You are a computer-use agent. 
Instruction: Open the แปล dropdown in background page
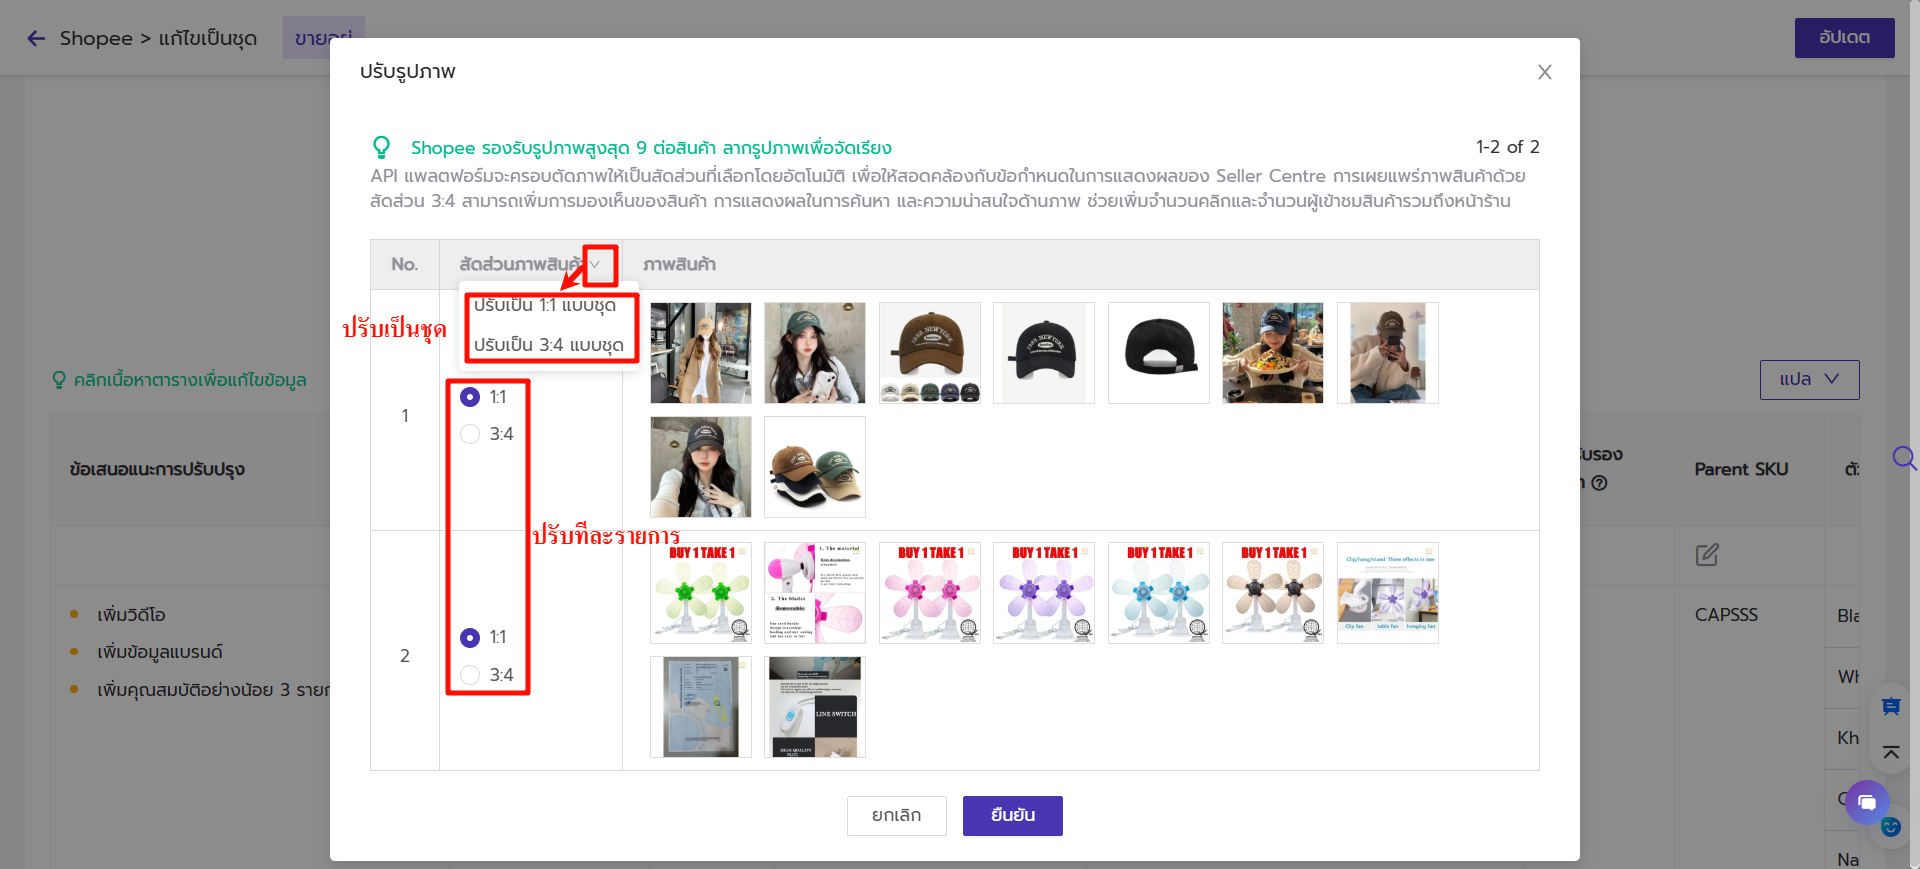(1809, 379)
